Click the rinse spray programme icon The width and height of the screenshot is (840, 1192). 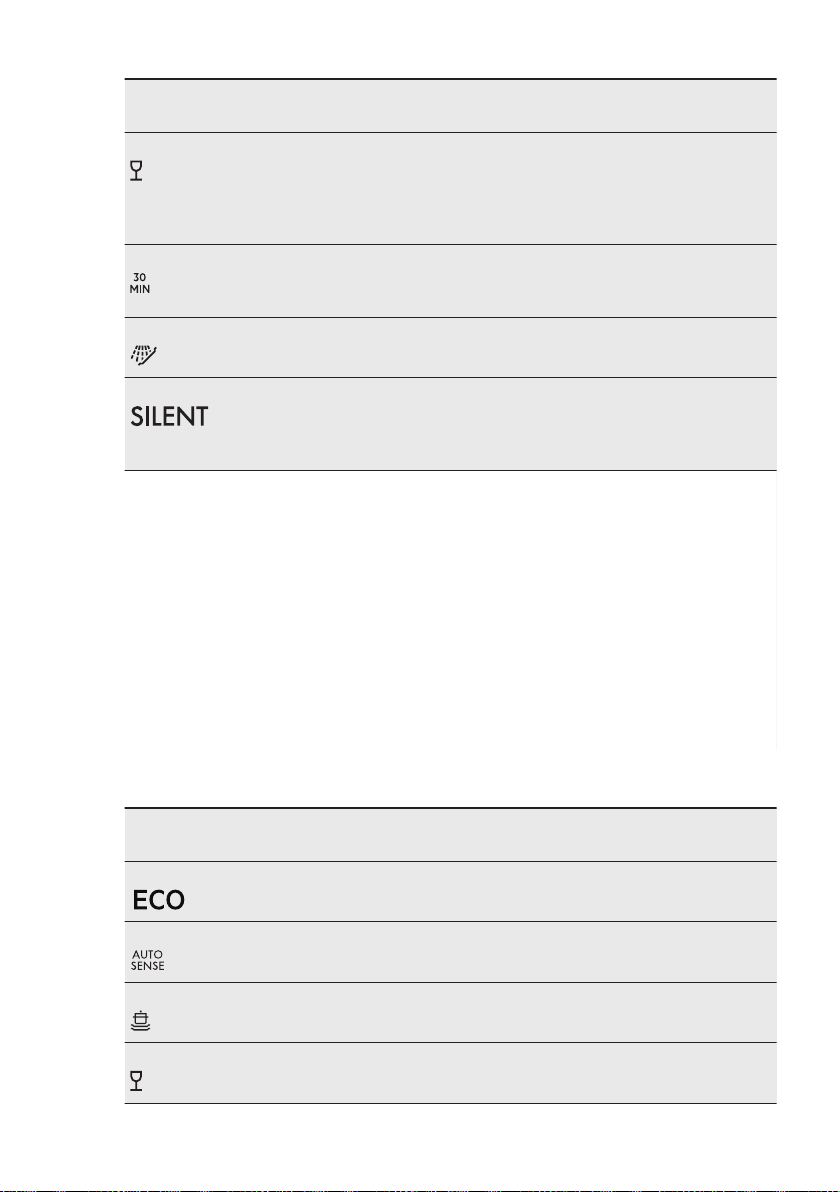(143, 354)
